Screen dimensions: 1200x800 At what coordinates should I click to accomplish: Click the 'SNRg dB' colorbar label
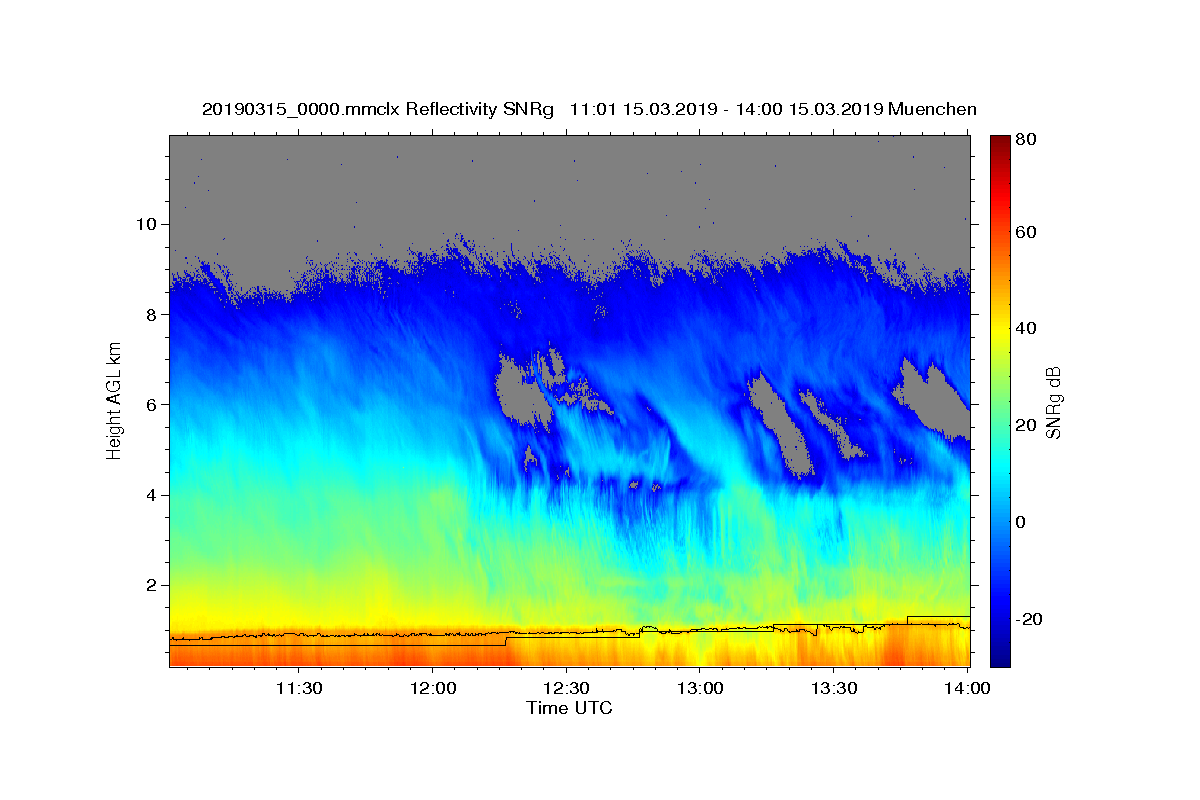point(1053,402)
